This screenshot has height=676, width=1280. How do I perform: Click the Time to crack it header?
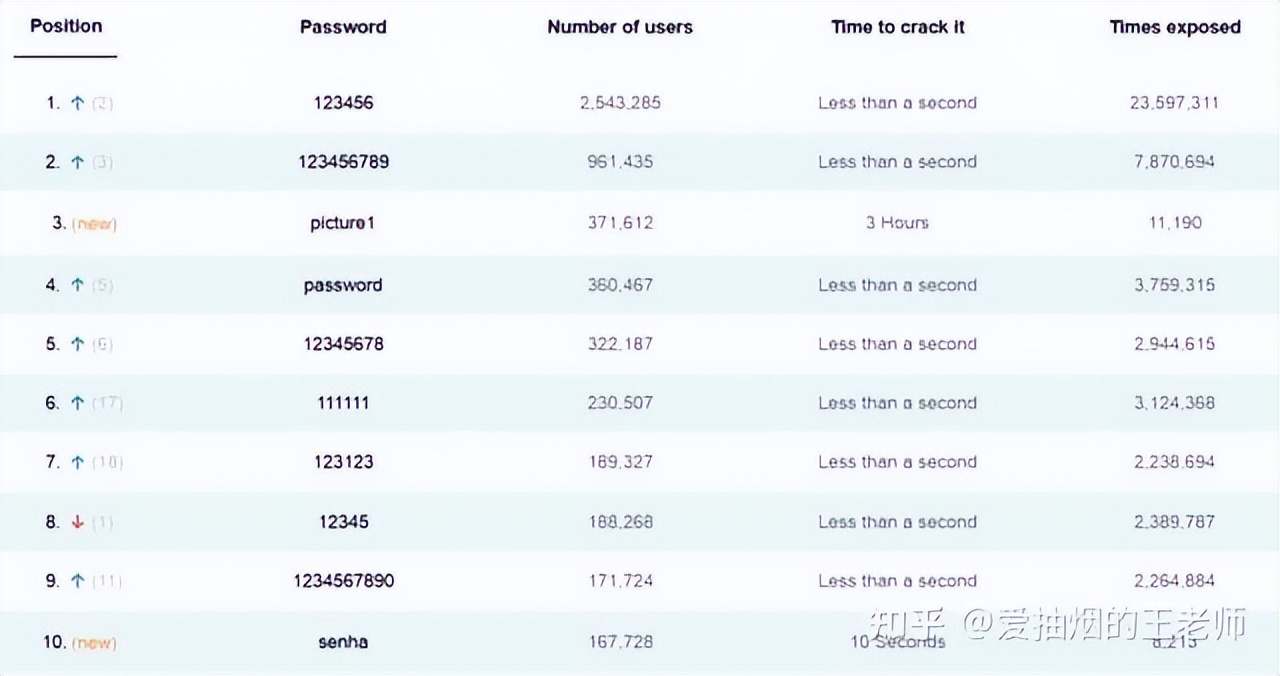[897, 27]
